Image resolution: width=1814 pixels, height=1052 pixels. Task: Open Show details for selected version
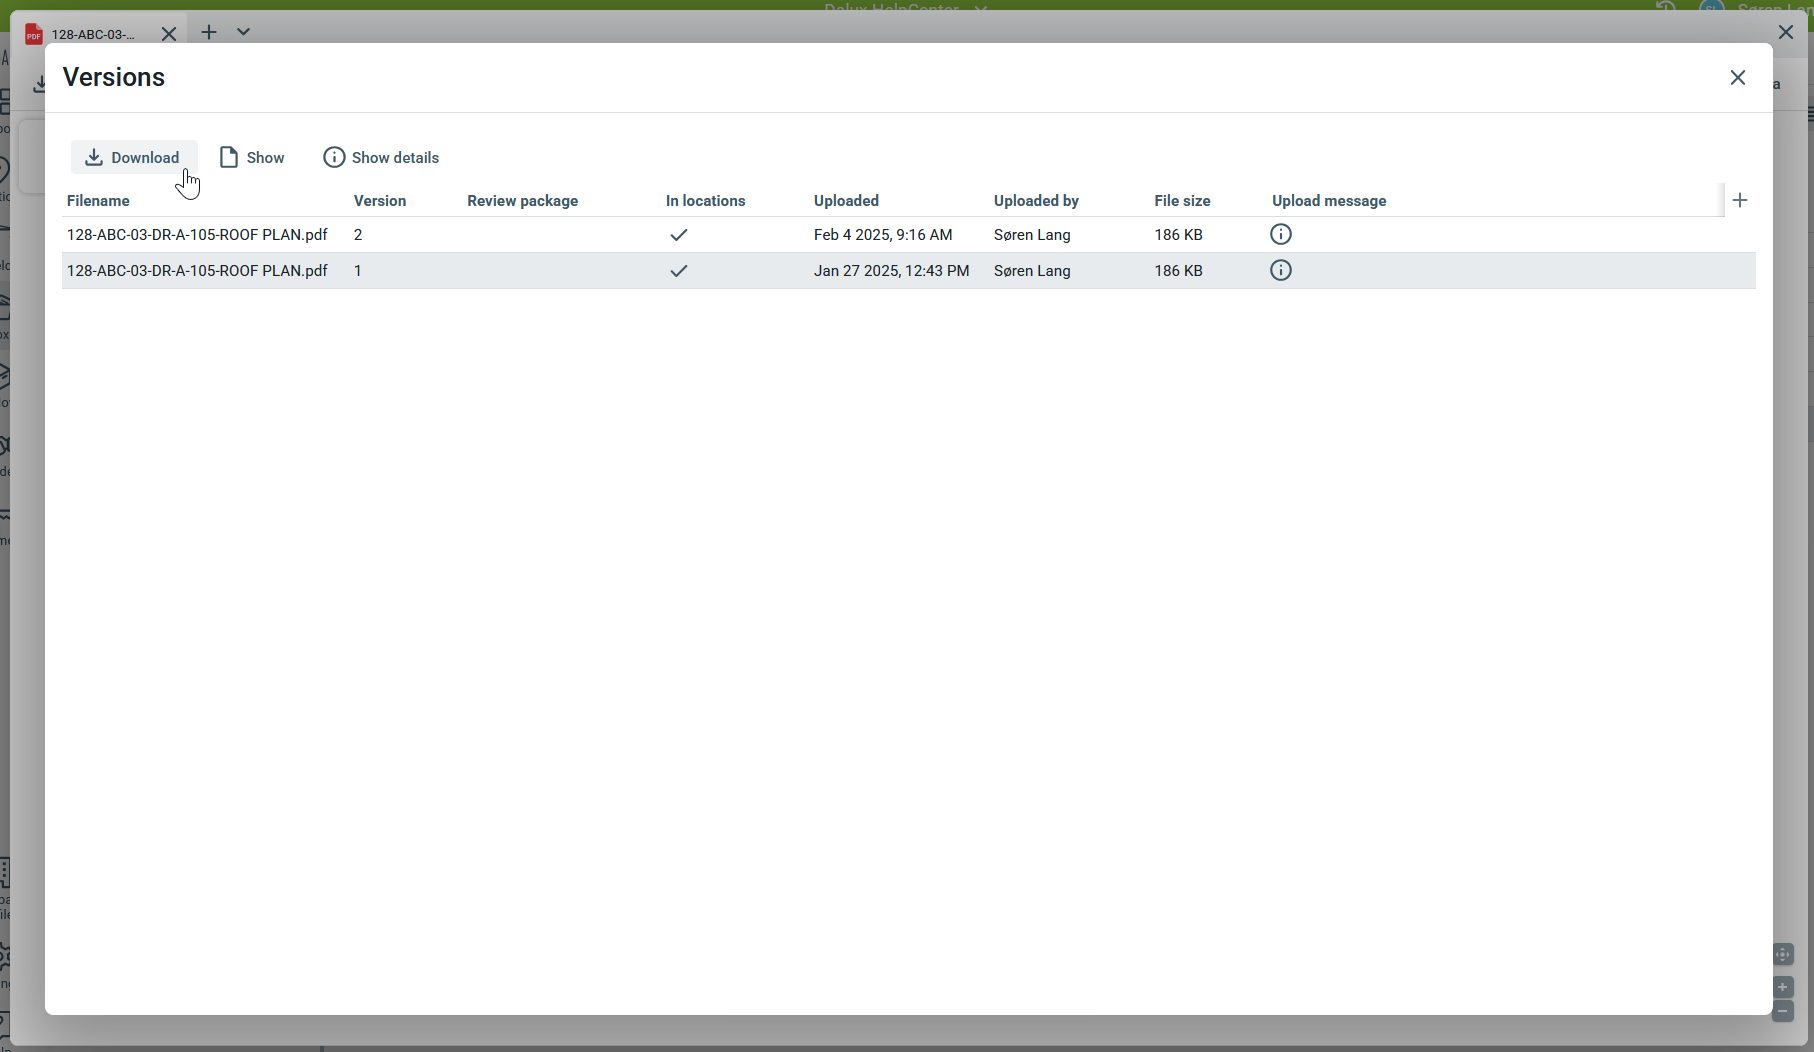point(381,157)
